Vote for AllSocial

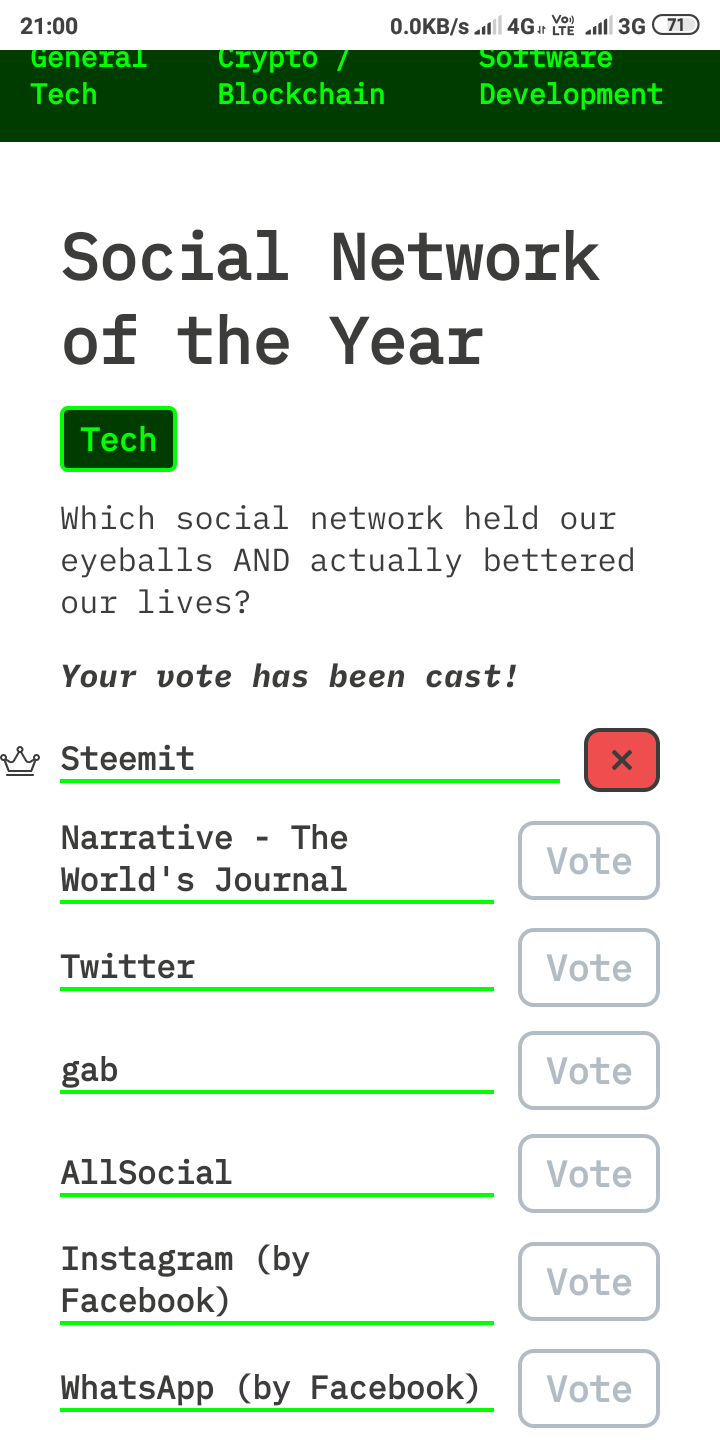click(589, 1174)
